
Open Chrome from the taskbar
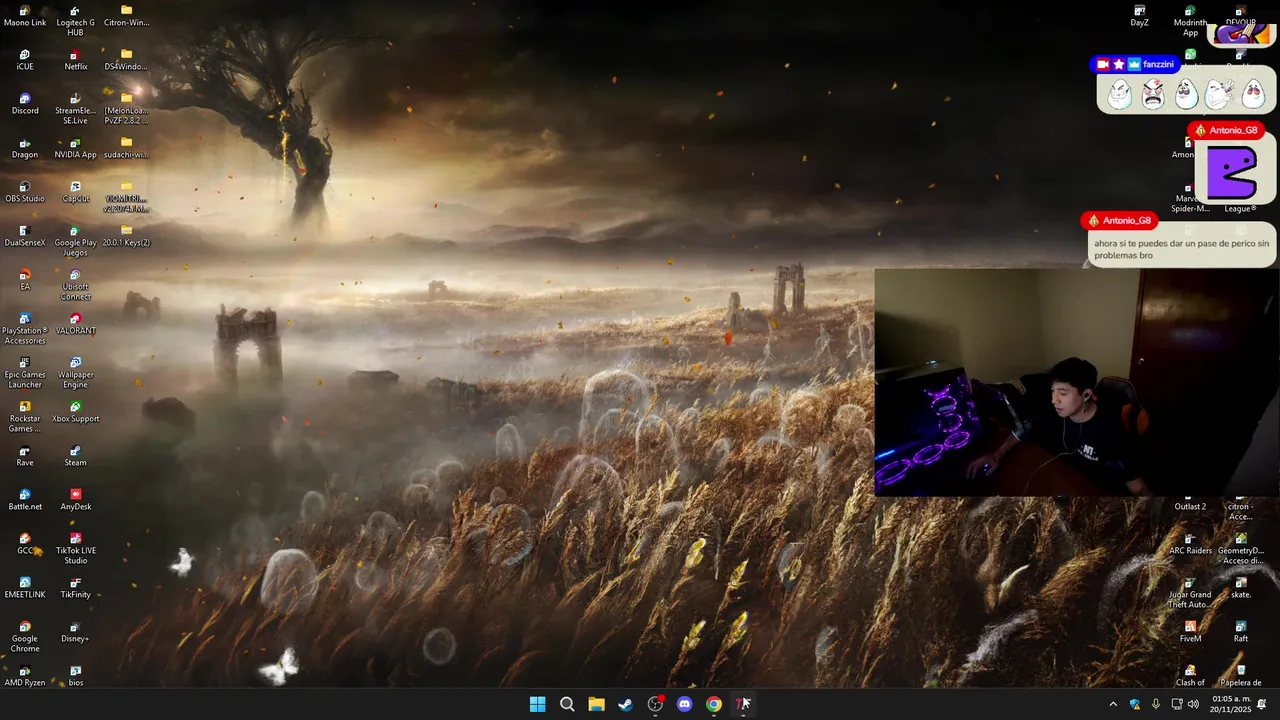pos(713,704)
